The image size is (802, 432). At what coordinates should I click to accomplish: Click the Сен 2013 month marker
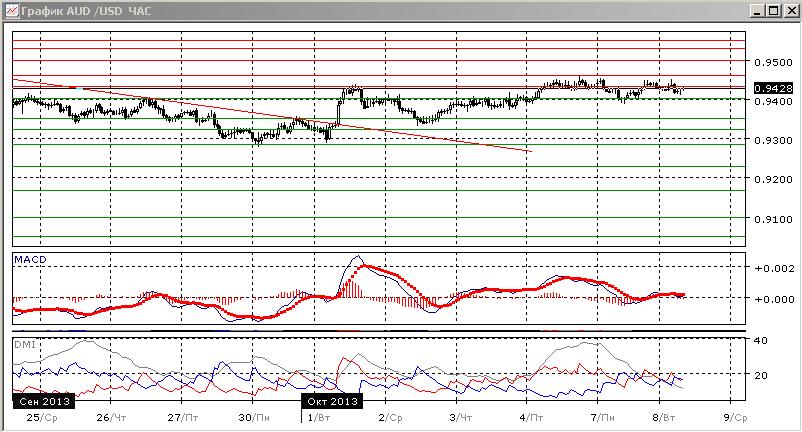pos(44,401)
